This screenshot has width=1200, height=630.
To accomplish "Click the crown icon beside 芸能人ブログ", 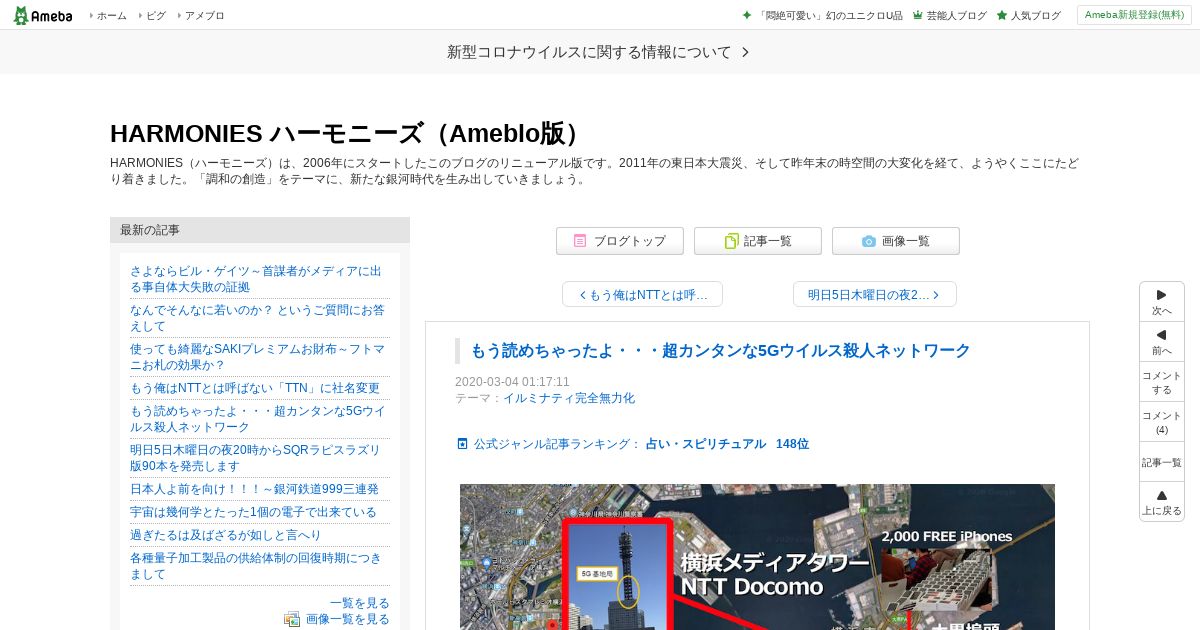I will 917,16.
